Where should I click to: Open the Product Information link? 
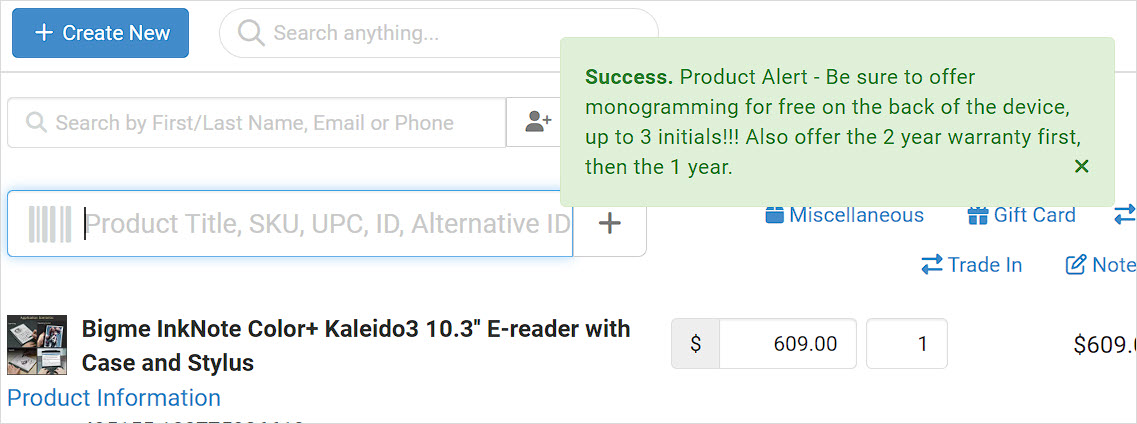[114, 397]
